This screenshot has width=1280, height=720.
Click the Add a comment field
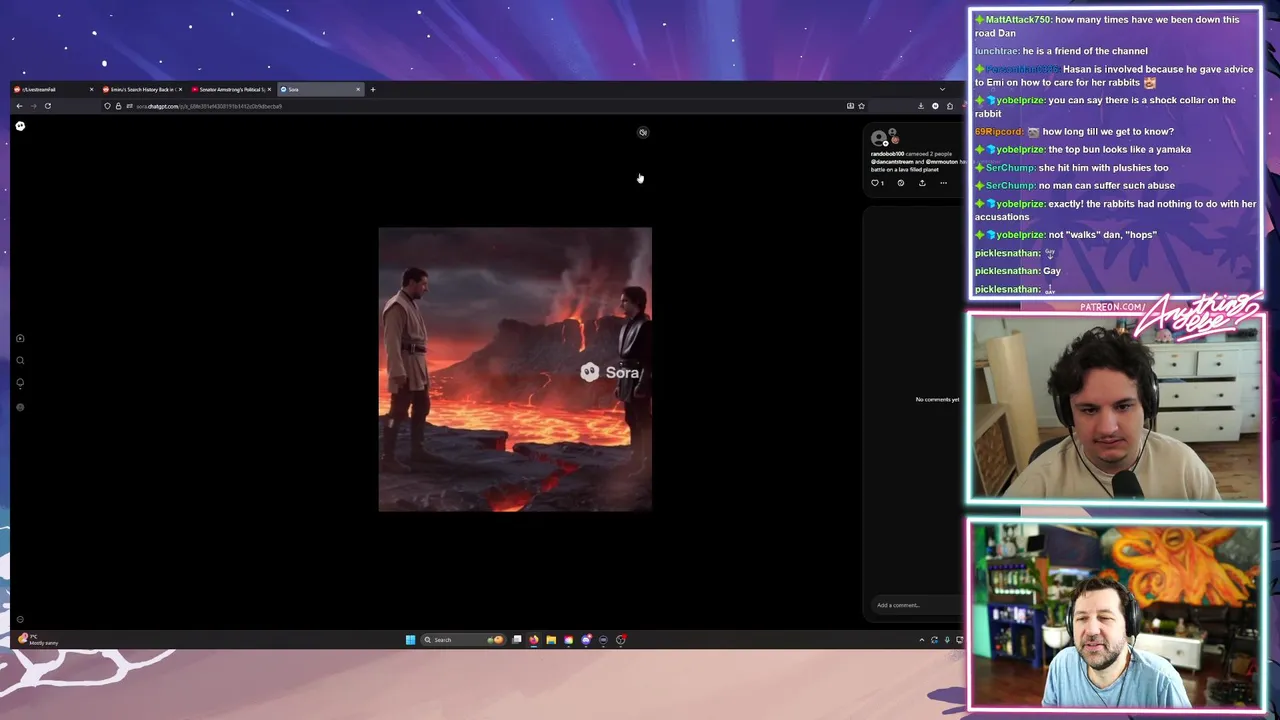click(916, 605)
